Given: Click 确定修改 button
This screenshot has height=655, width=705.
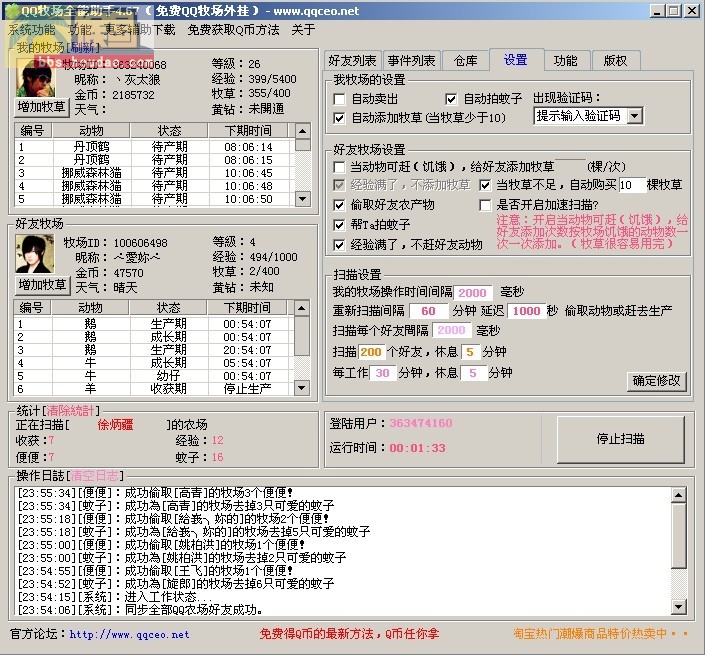Looking at the screenshot, I should coord(656,381).
